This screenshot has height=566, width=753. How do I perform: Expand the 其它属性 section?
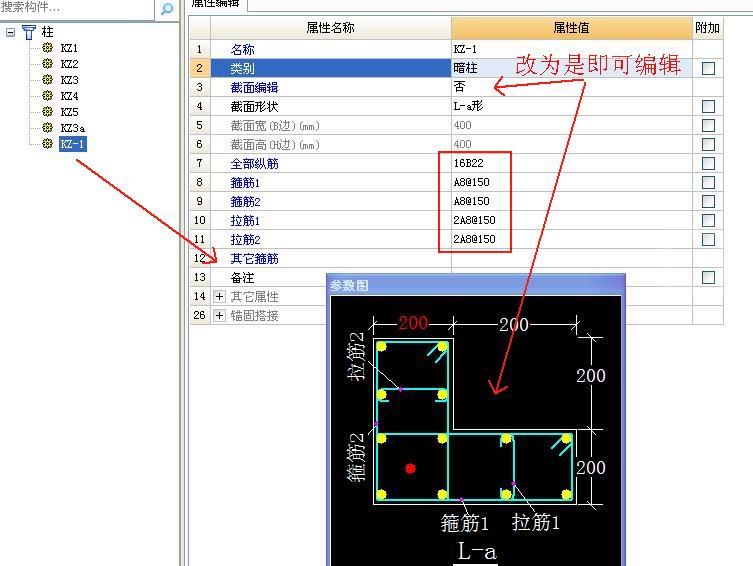click(219, 297)
